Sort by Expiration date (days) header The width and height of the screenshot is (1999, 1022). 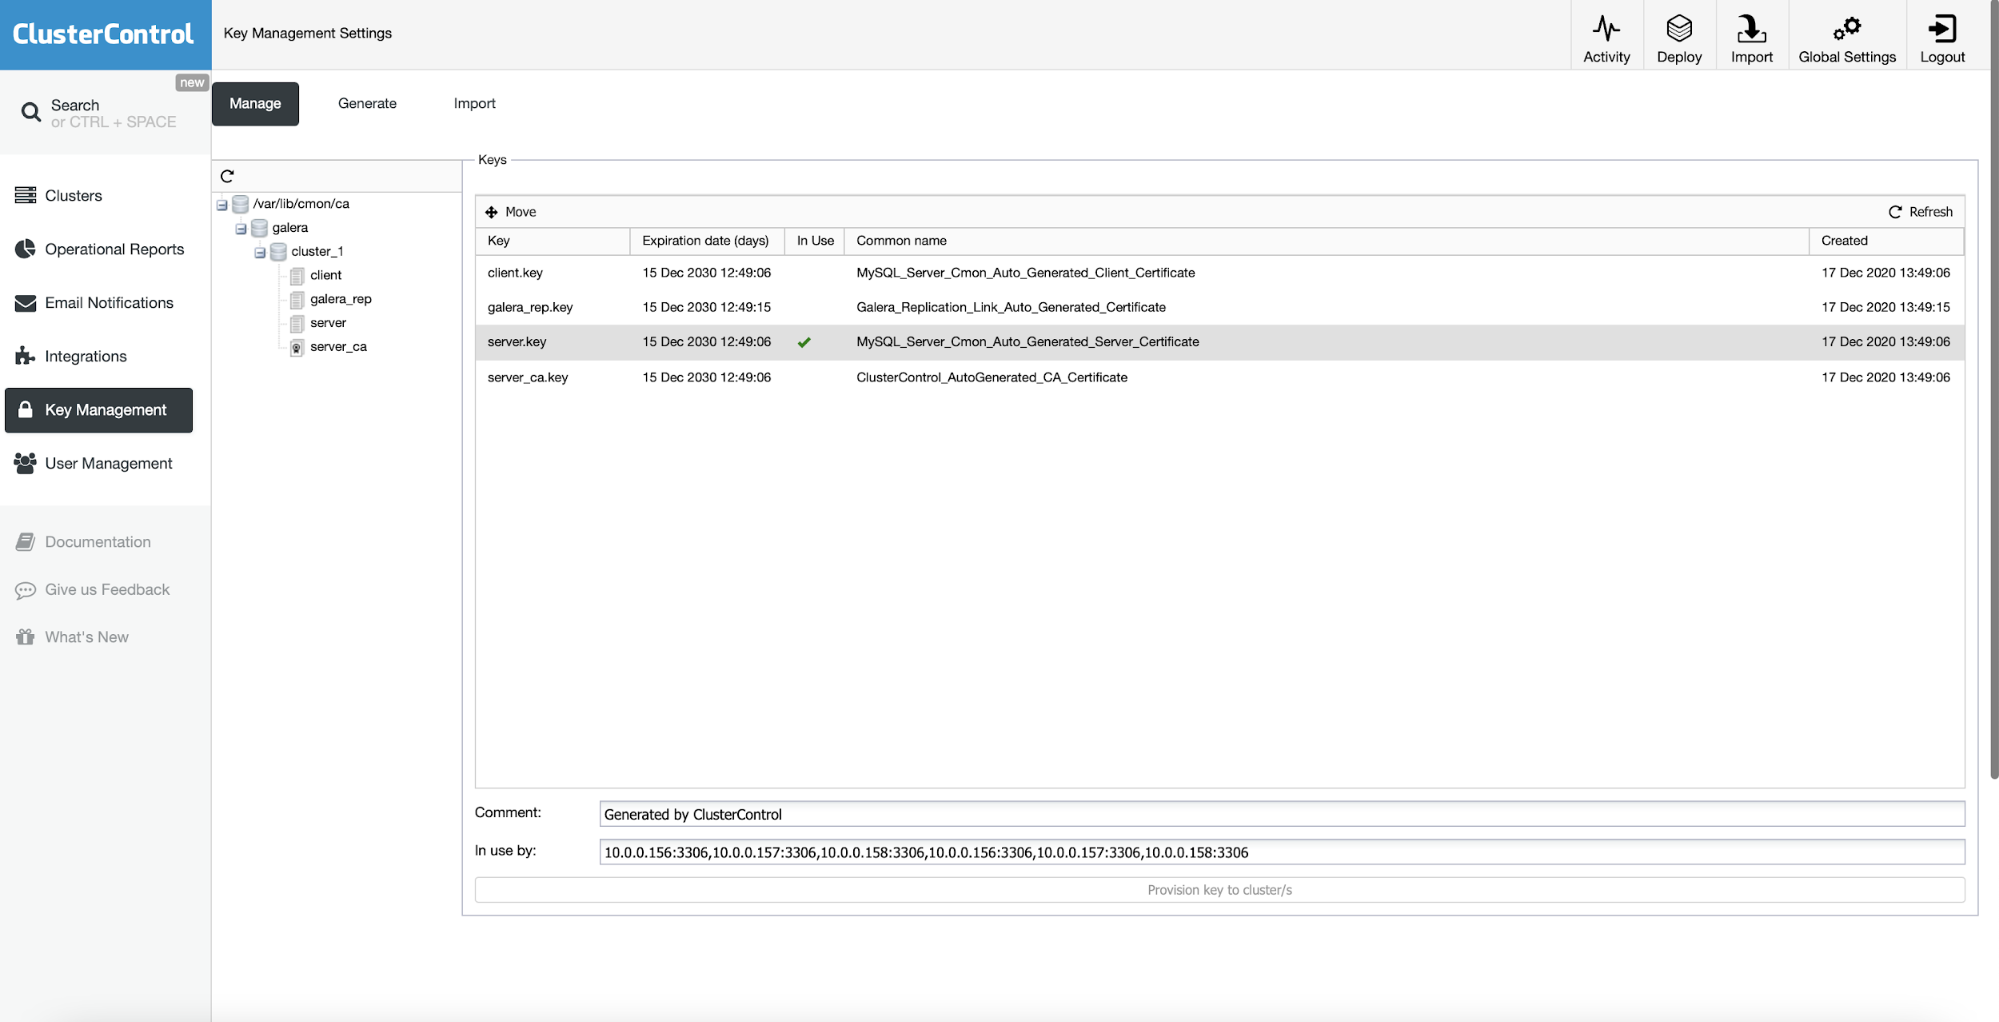click(x=707, y=241)
